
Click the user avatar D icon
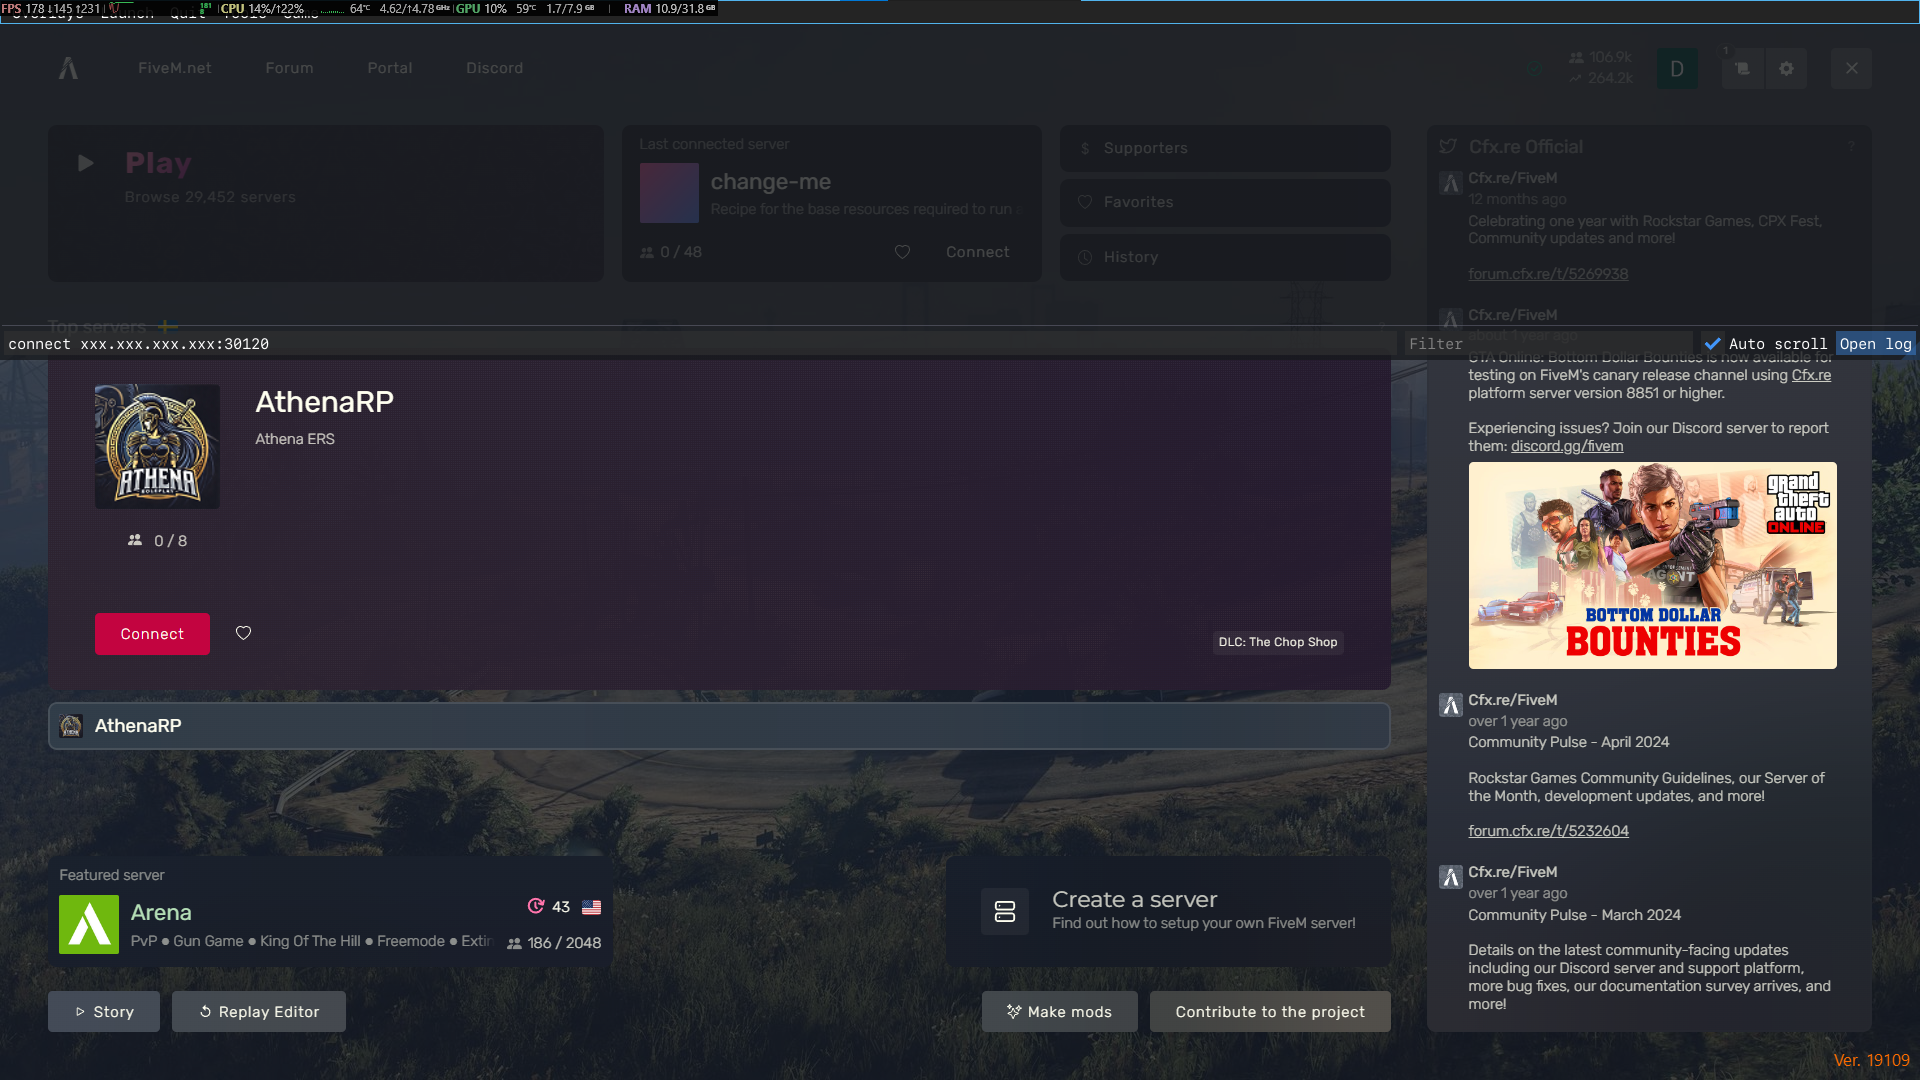coord(1677,69)
